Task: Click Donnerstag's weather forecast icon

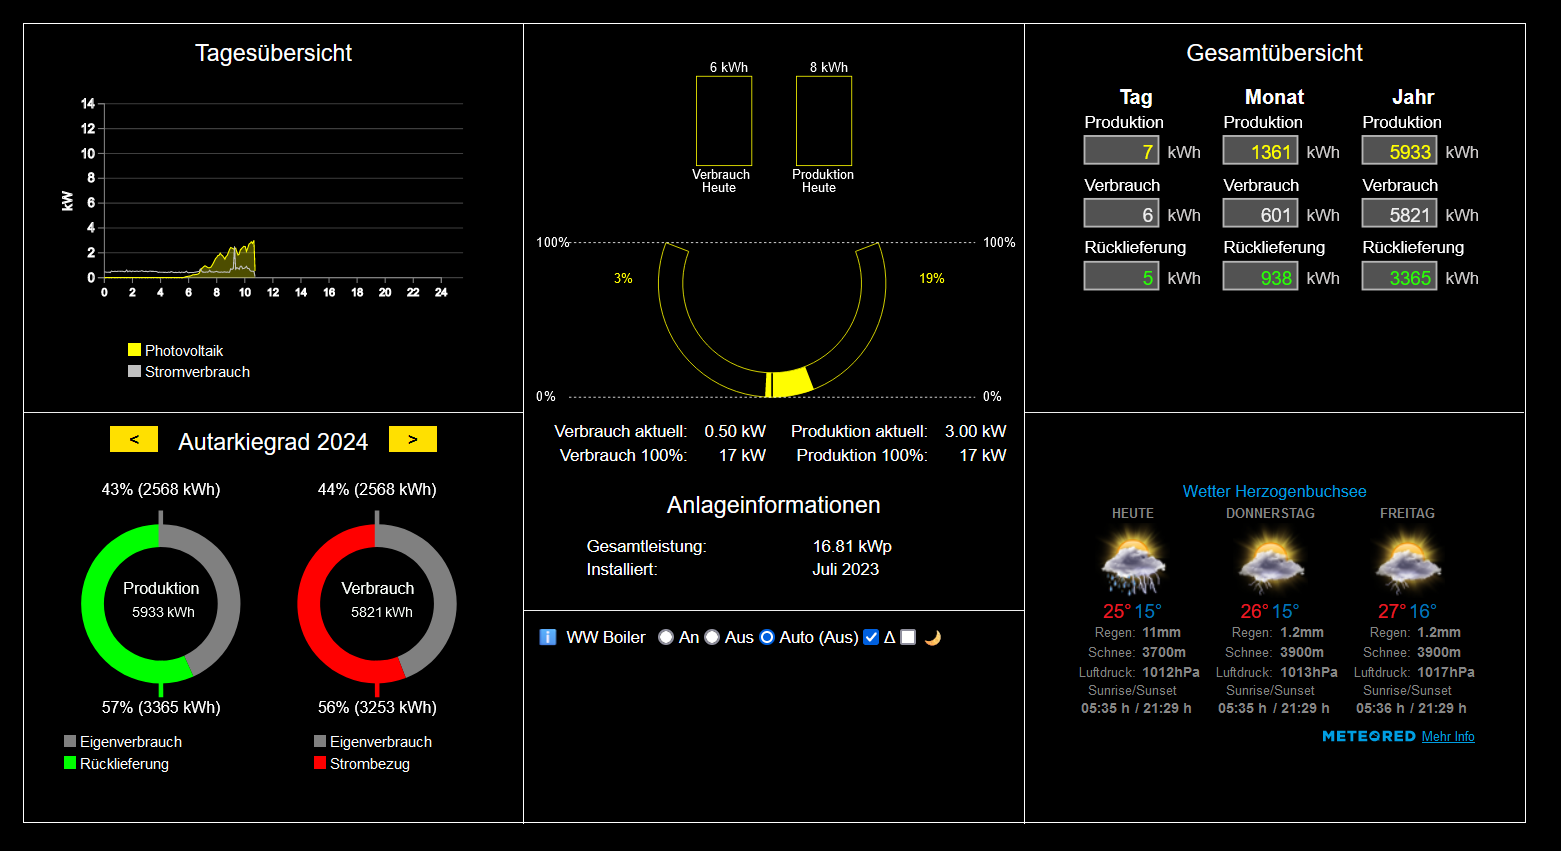Action: pos(1270,563)
